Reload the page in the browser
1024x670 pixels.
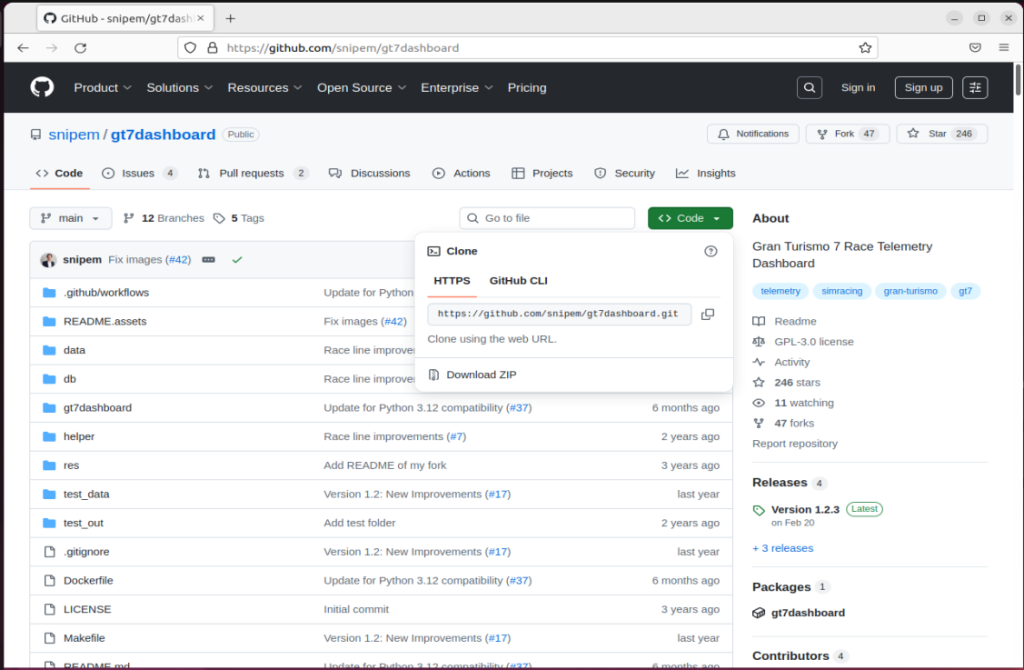80,48
